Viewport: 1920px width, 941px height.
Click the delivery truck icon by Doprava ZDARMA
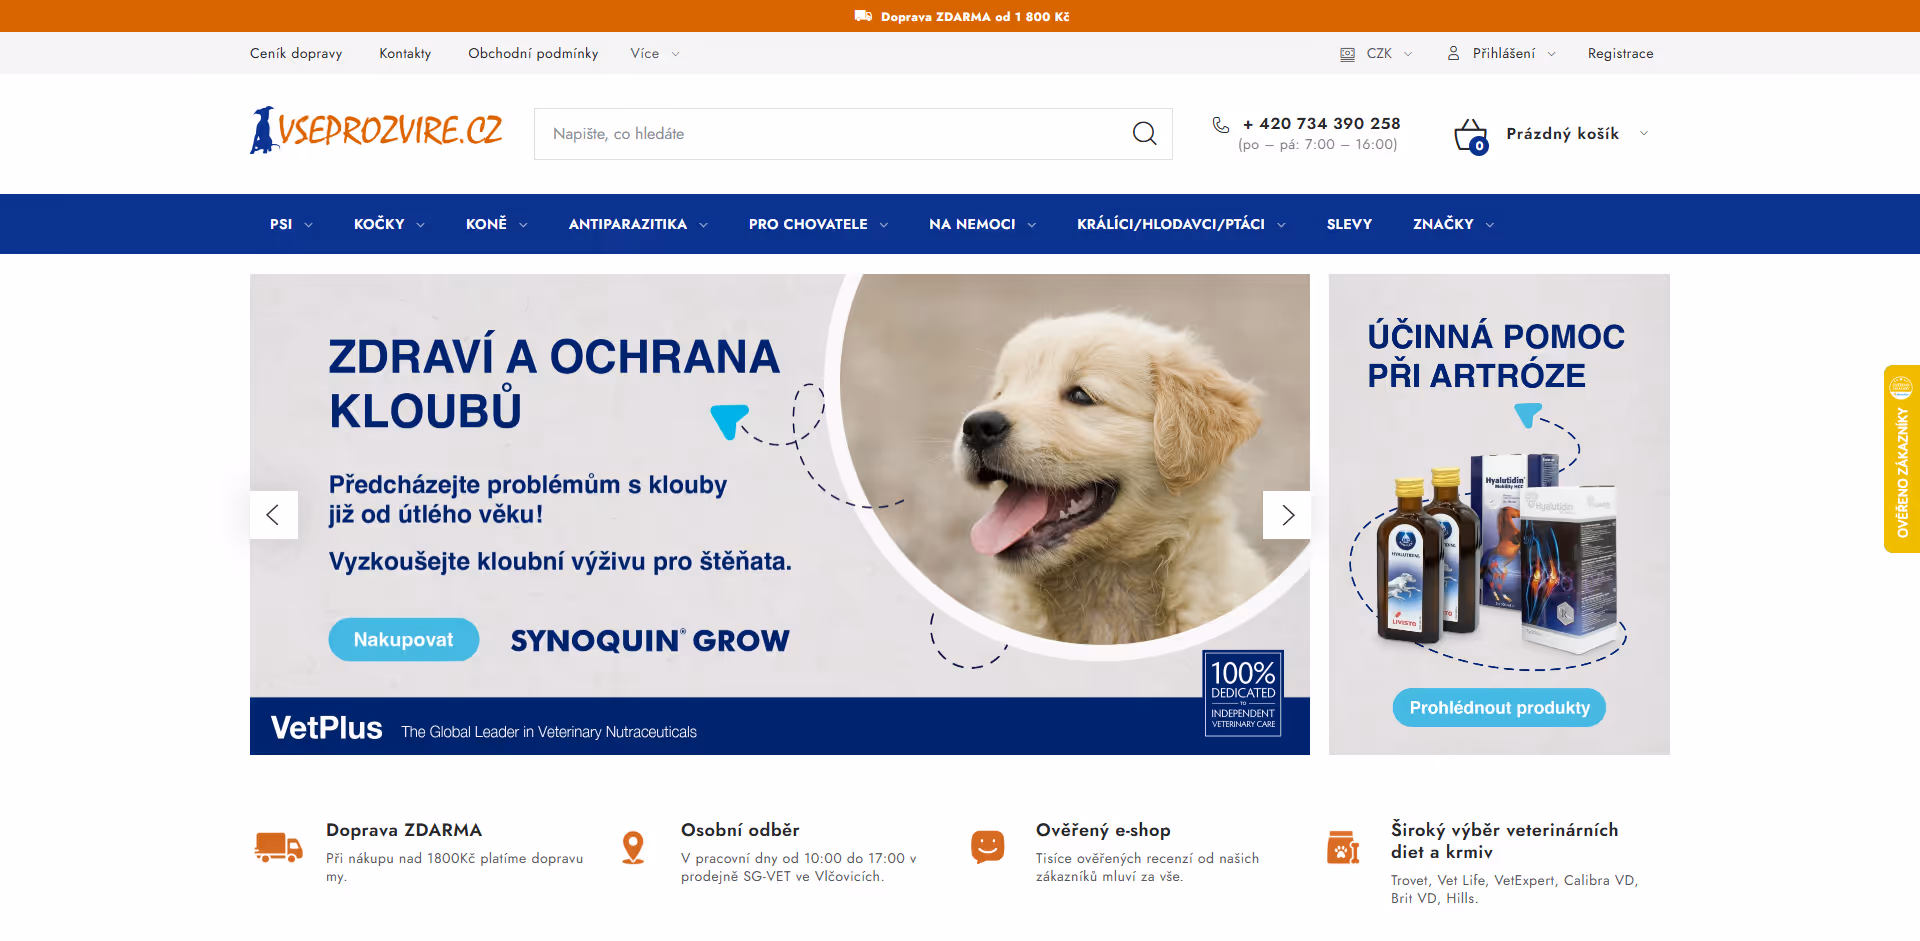click(278, 847)
